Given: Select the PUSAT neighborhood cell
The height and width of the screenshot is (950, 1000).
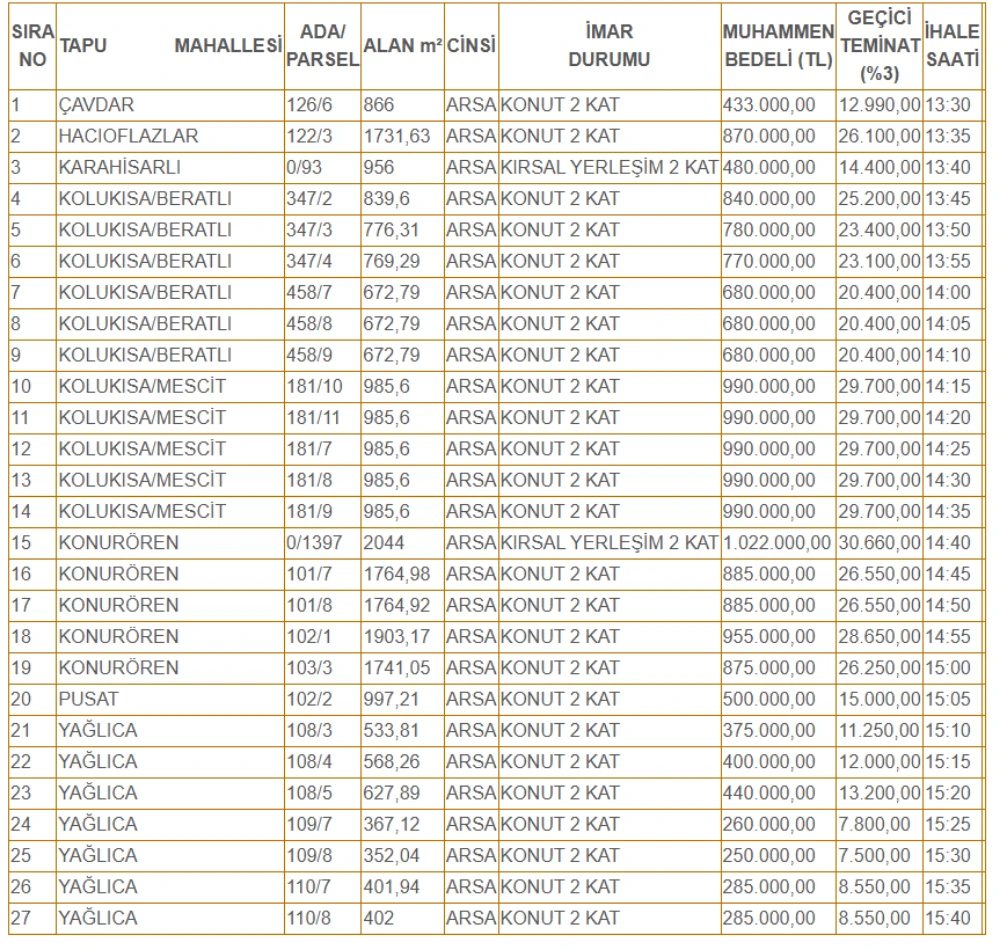Looking at the screenshot, I should [x=87, y=699].
